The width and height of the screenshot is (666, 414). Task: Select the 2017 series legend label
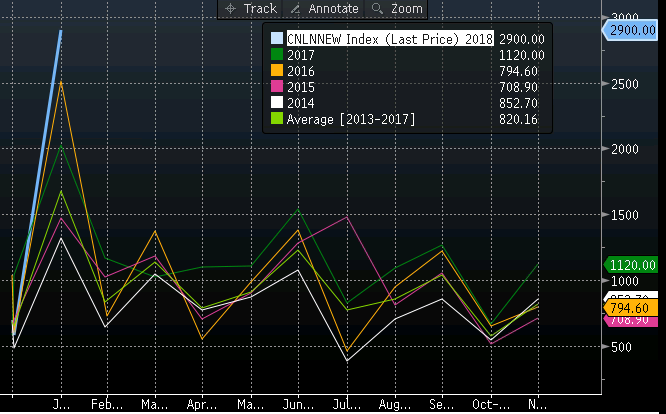(x=301, y=54)
